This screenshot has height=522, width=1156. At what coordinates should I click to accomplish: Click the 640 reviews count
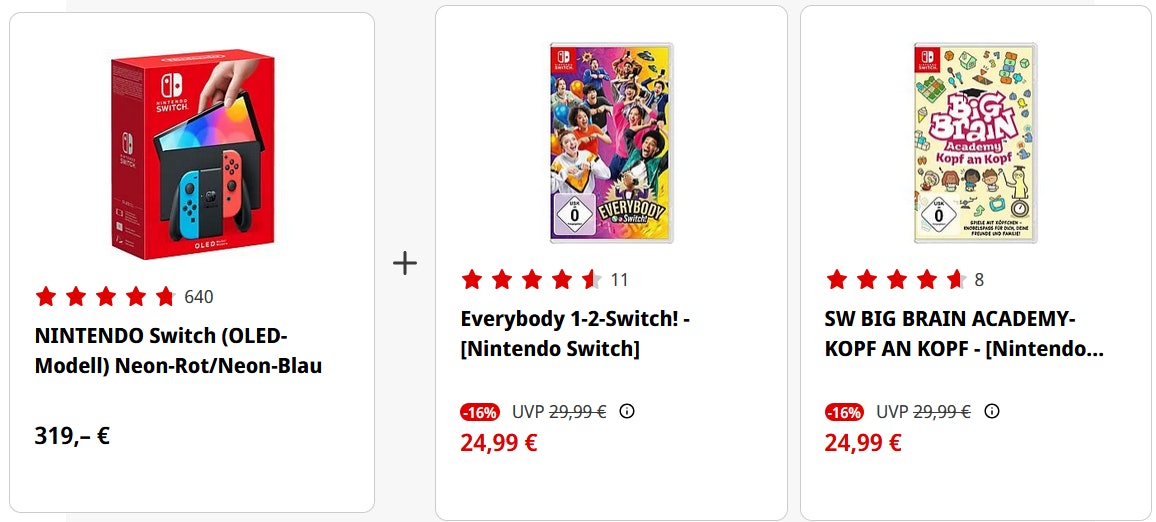pos(199,296)
